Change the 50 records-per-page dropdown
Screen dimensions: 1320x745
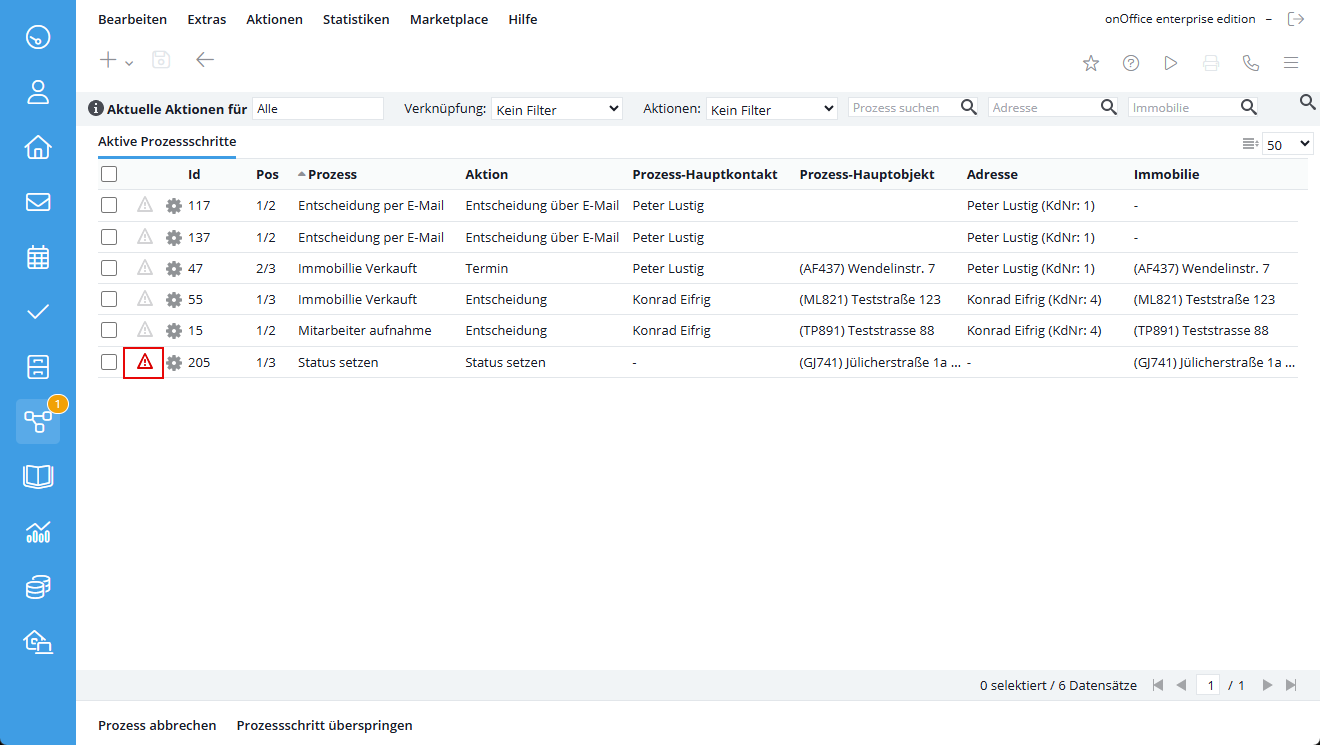1287,145
